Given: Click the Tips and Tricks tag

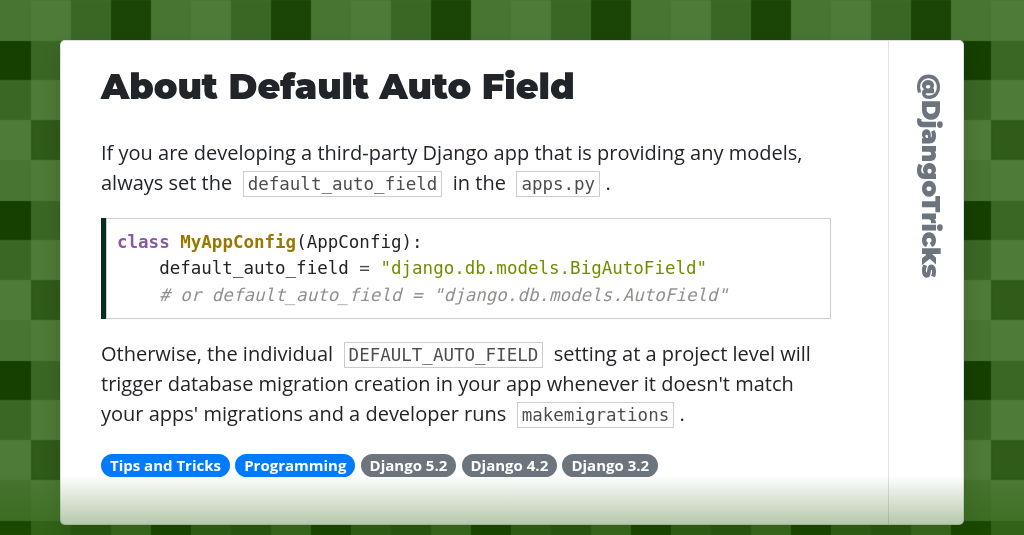Looking at the screenshot, I should point(165,466).
